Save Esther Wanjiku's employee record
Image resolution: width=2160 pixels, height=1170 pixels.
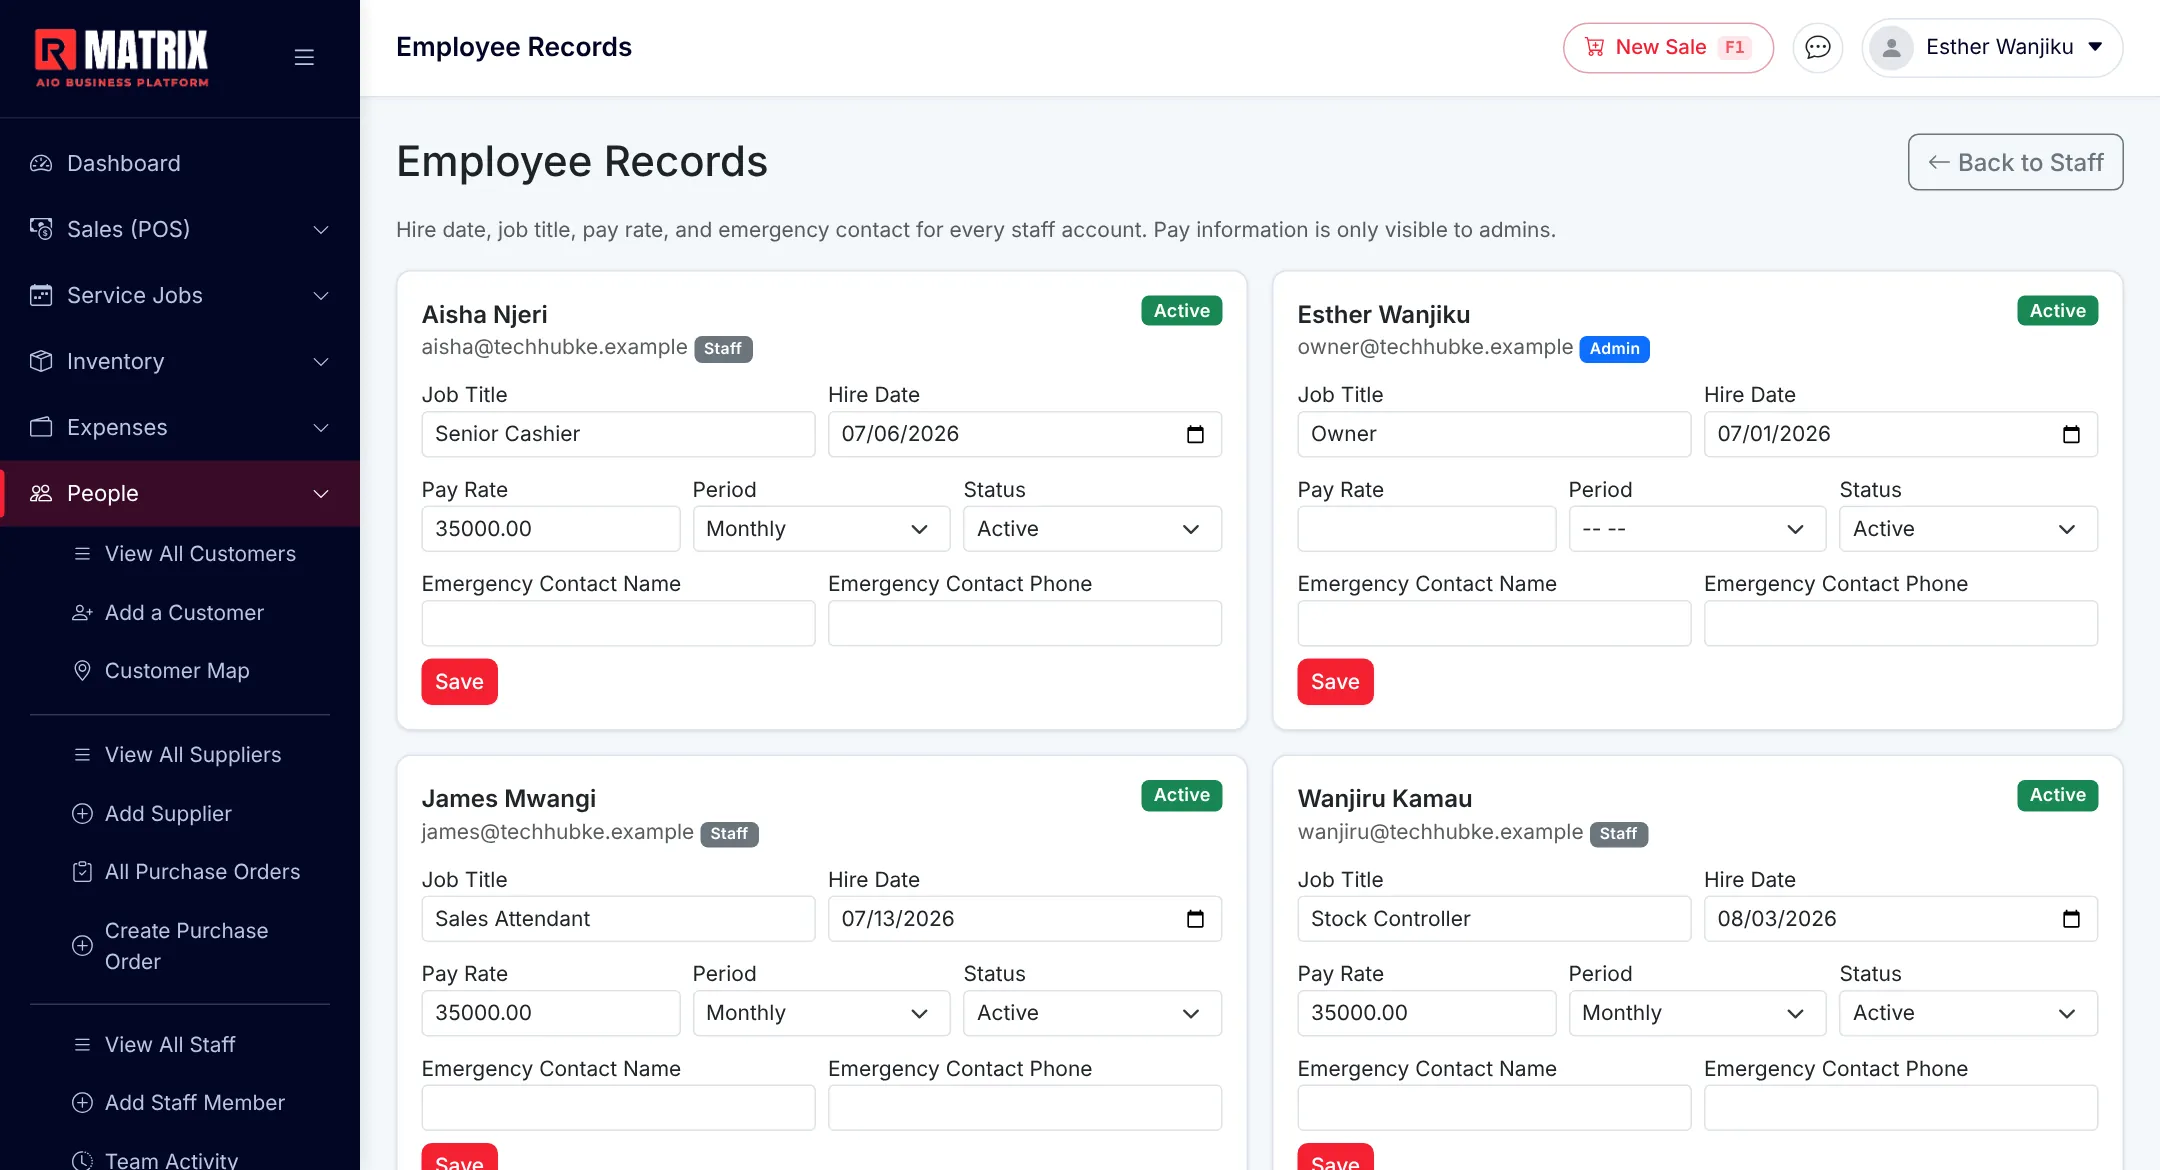[1335, 682]
